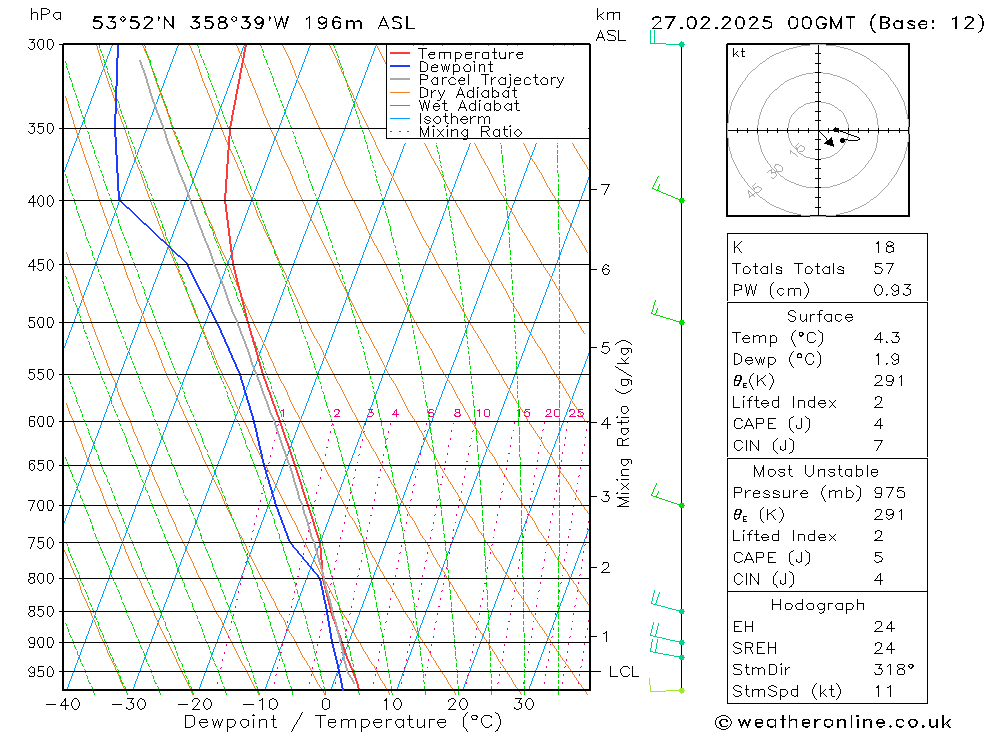Click the Most Unstable table header

coord(816,471)
